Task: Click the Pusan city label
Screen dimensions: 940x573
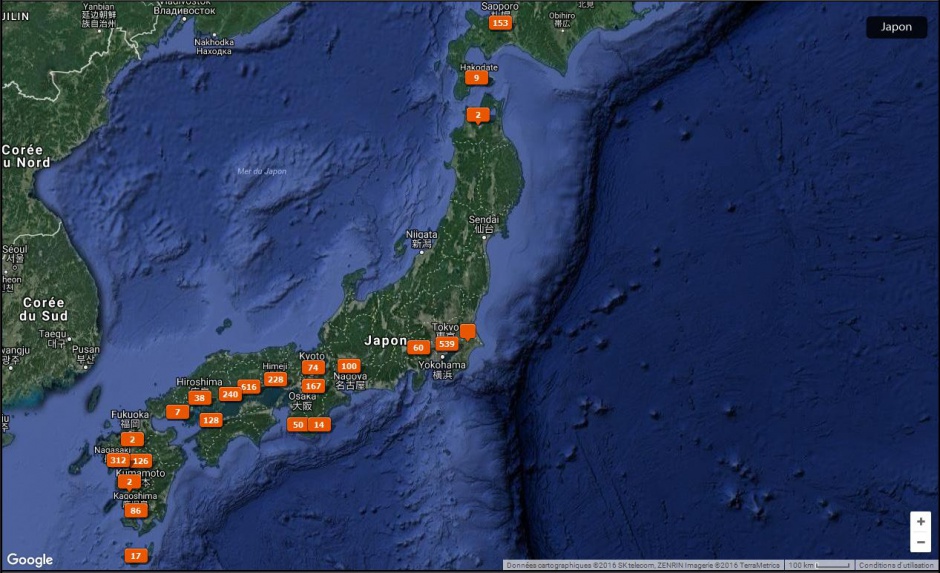Action: coord(86,354)
